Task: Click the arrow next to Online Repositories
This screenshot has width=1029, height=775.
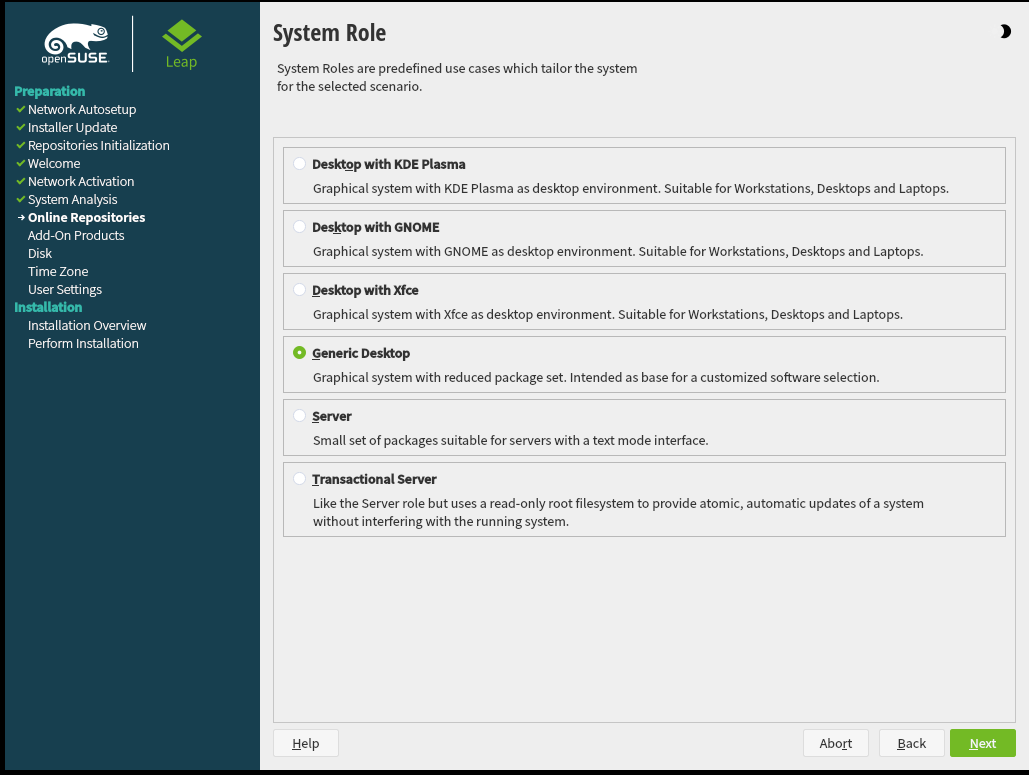Action: tap(21, 217)
